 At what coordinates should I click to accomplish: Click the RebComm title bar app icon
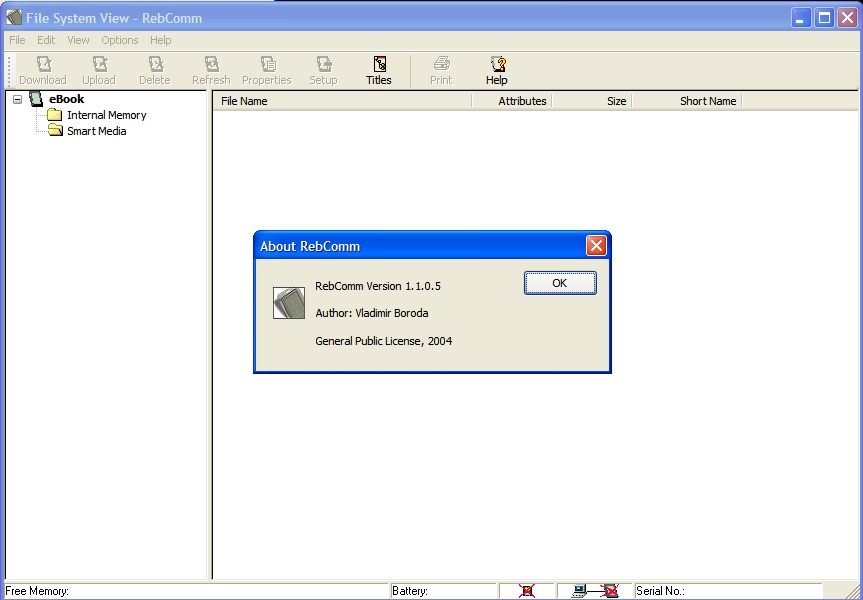pyautogui.click(x=14, y=18)
